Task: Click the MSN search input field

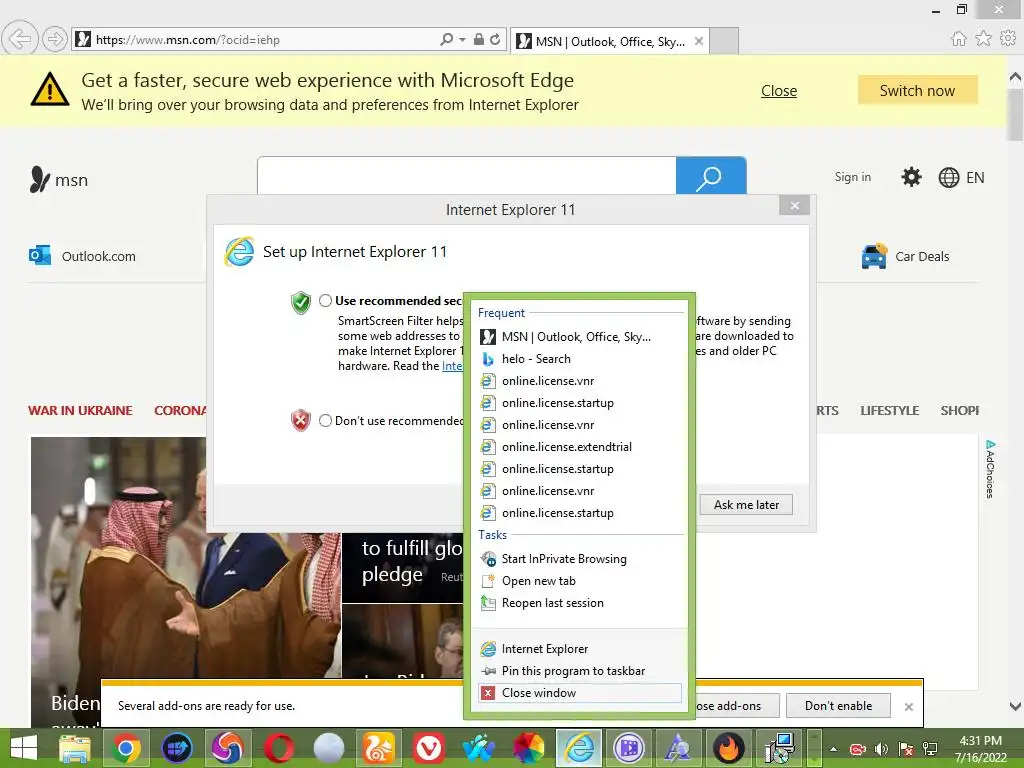Action: click(466, 176)
